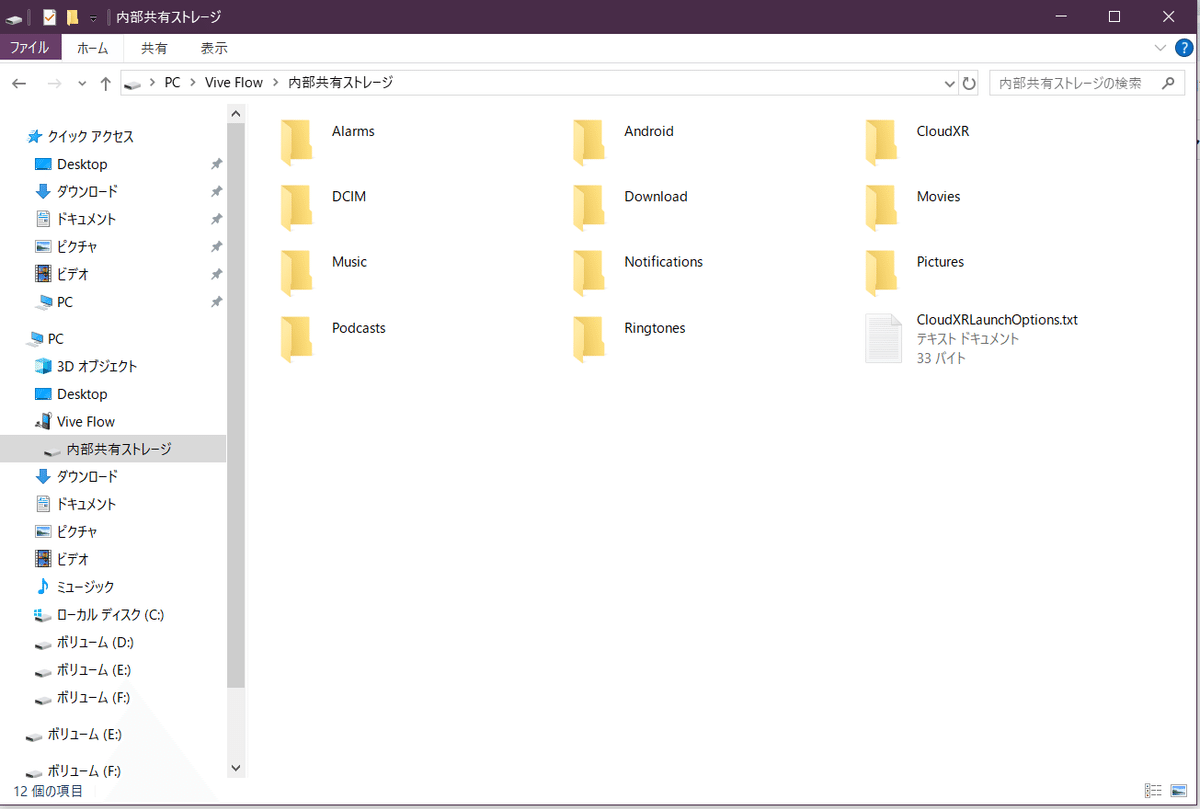
Task: Switch to details view in the status bar
Action: (x=1153, y=790)
